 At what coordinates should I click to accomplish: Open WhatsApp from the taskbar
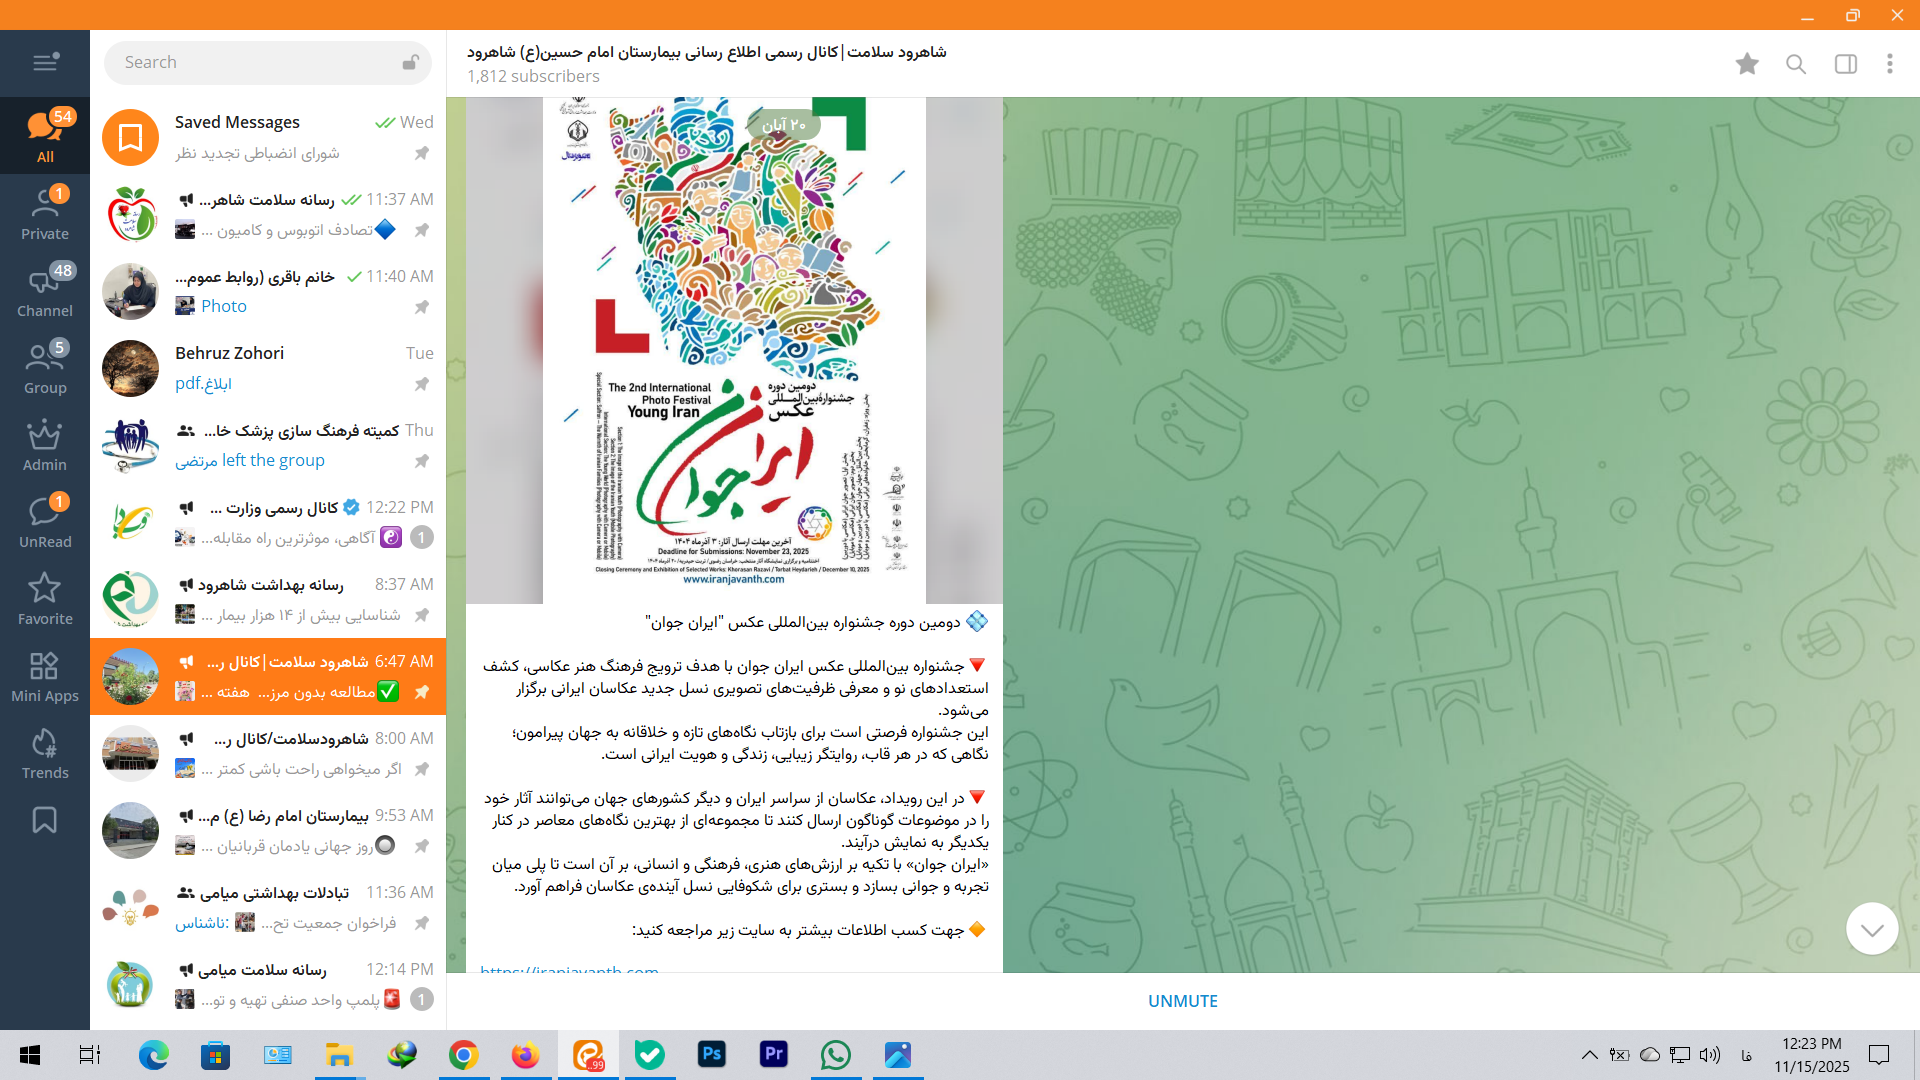pos(835,1055)
